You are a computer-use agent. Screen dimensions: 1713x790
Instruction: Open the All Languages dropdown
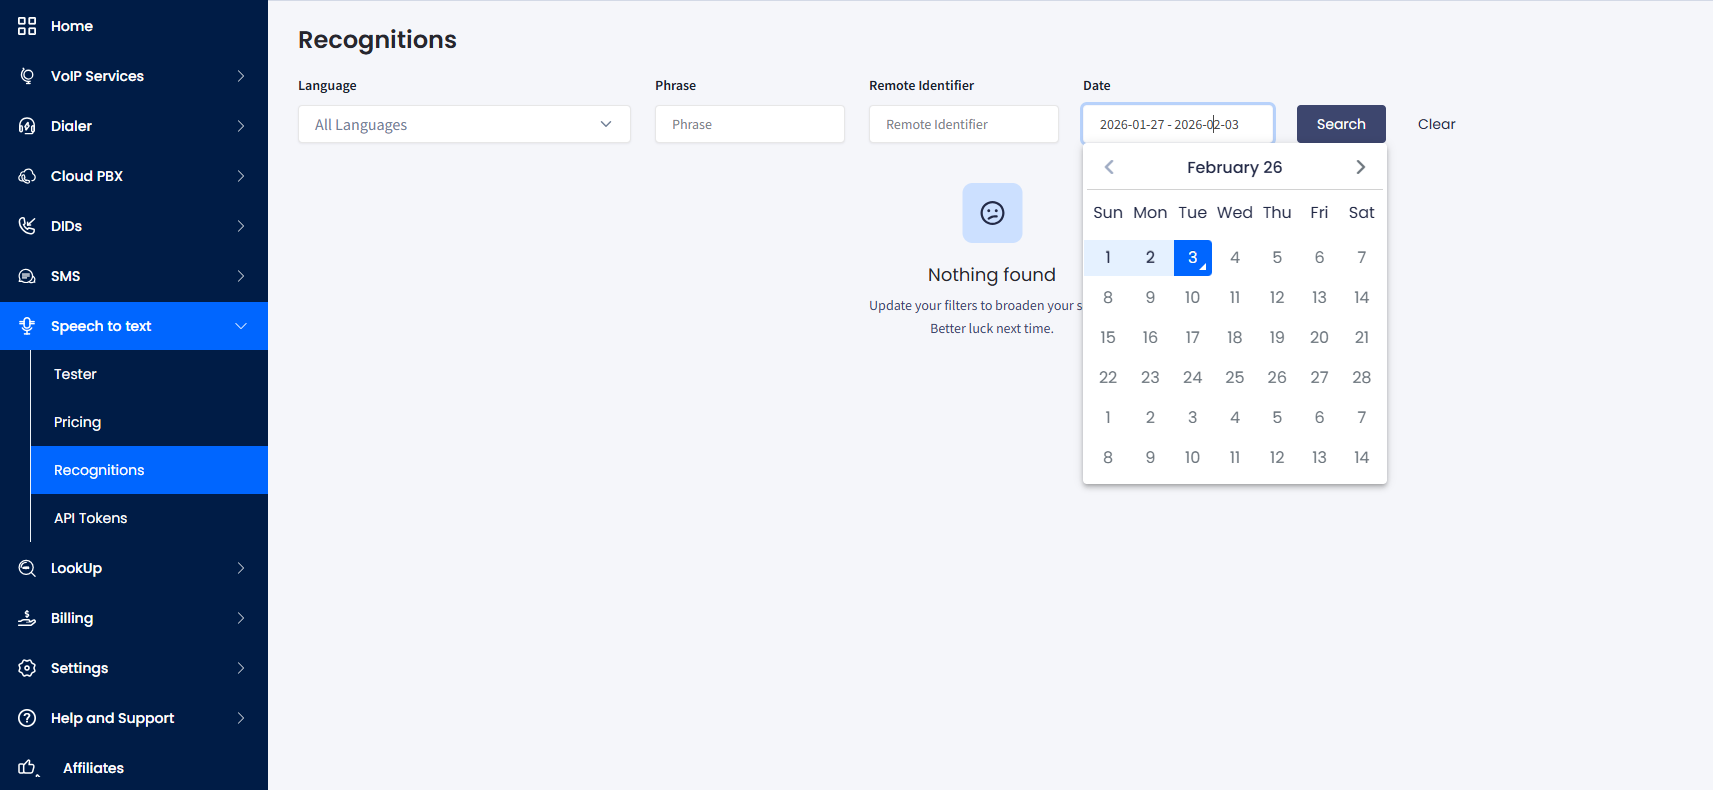click(464, 124)
